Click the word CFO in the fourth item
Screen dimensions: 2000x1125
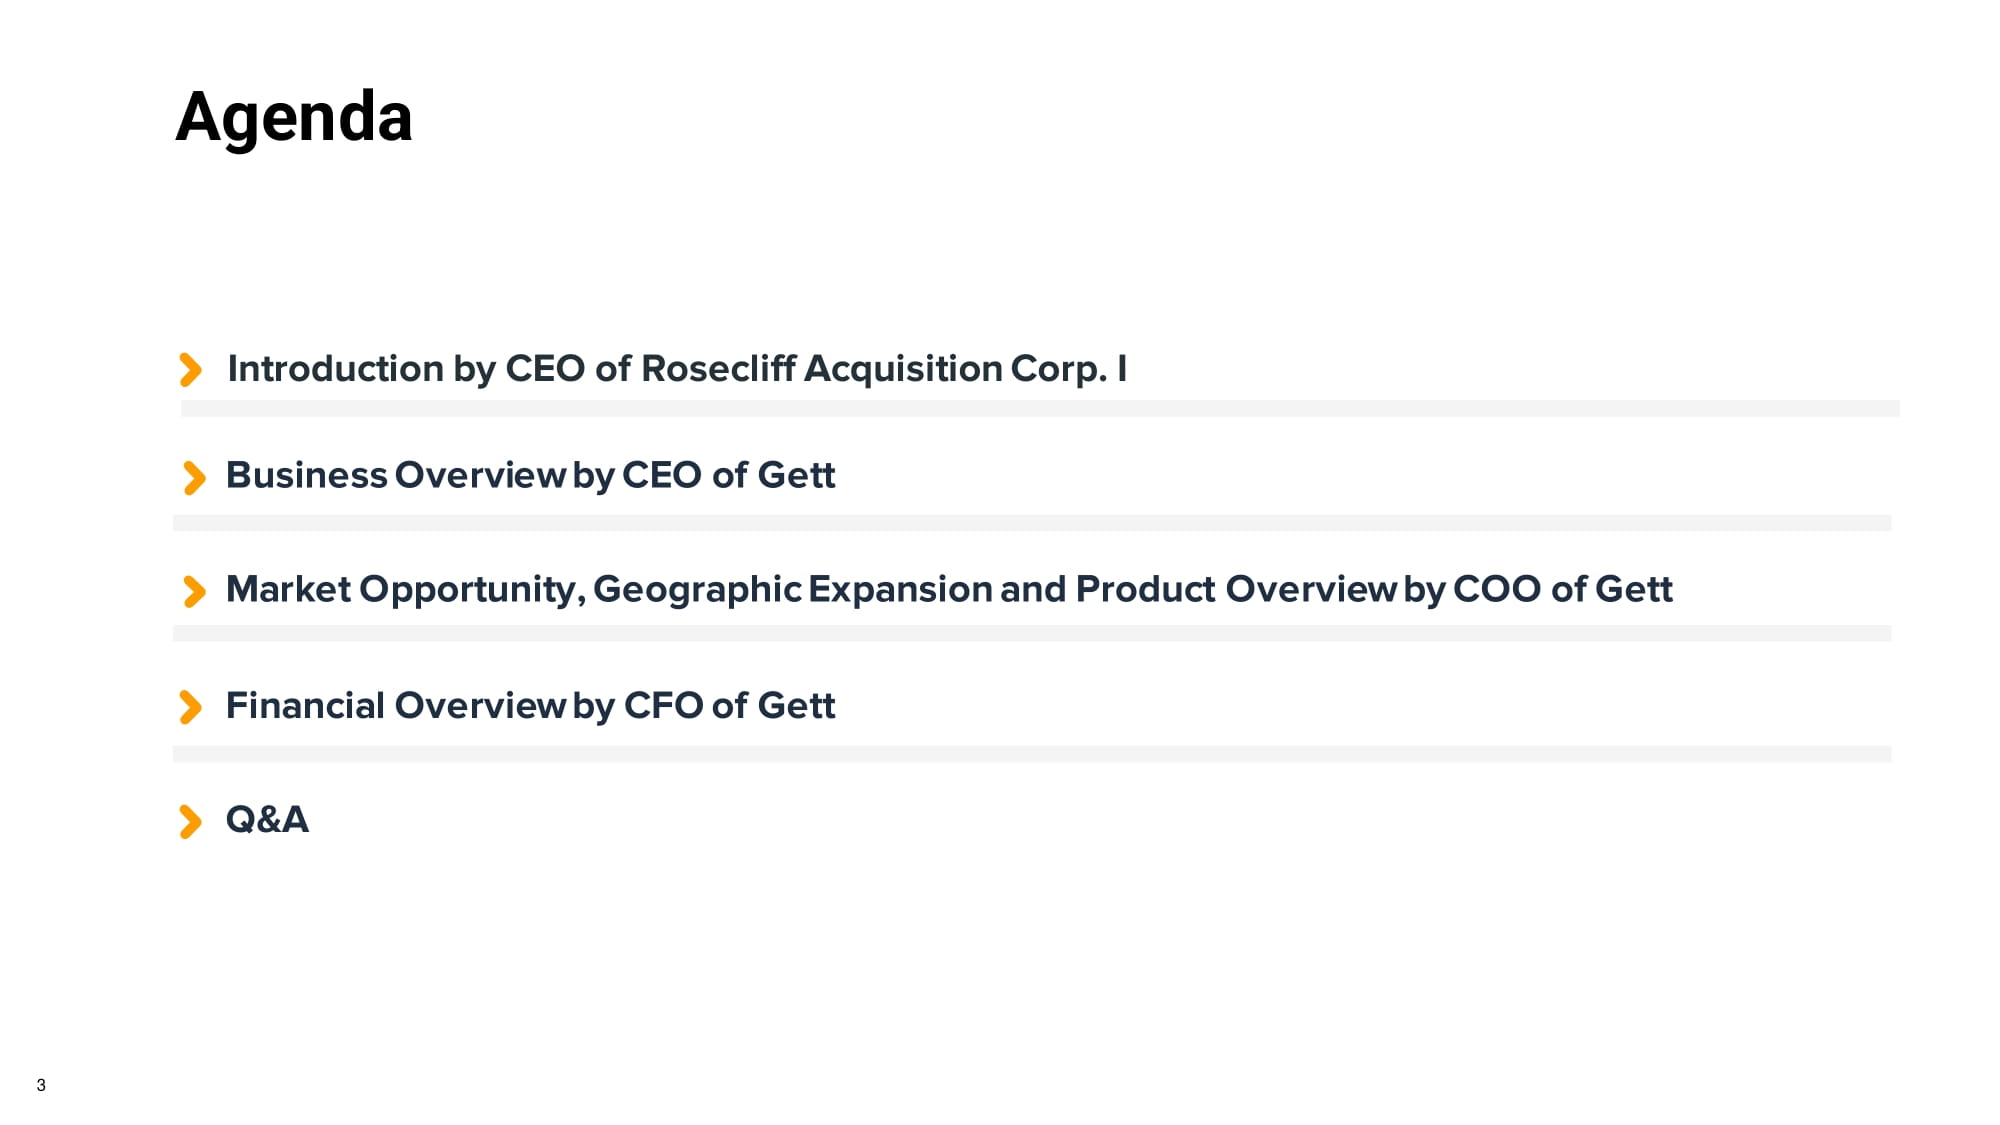(x=664, y=706)
